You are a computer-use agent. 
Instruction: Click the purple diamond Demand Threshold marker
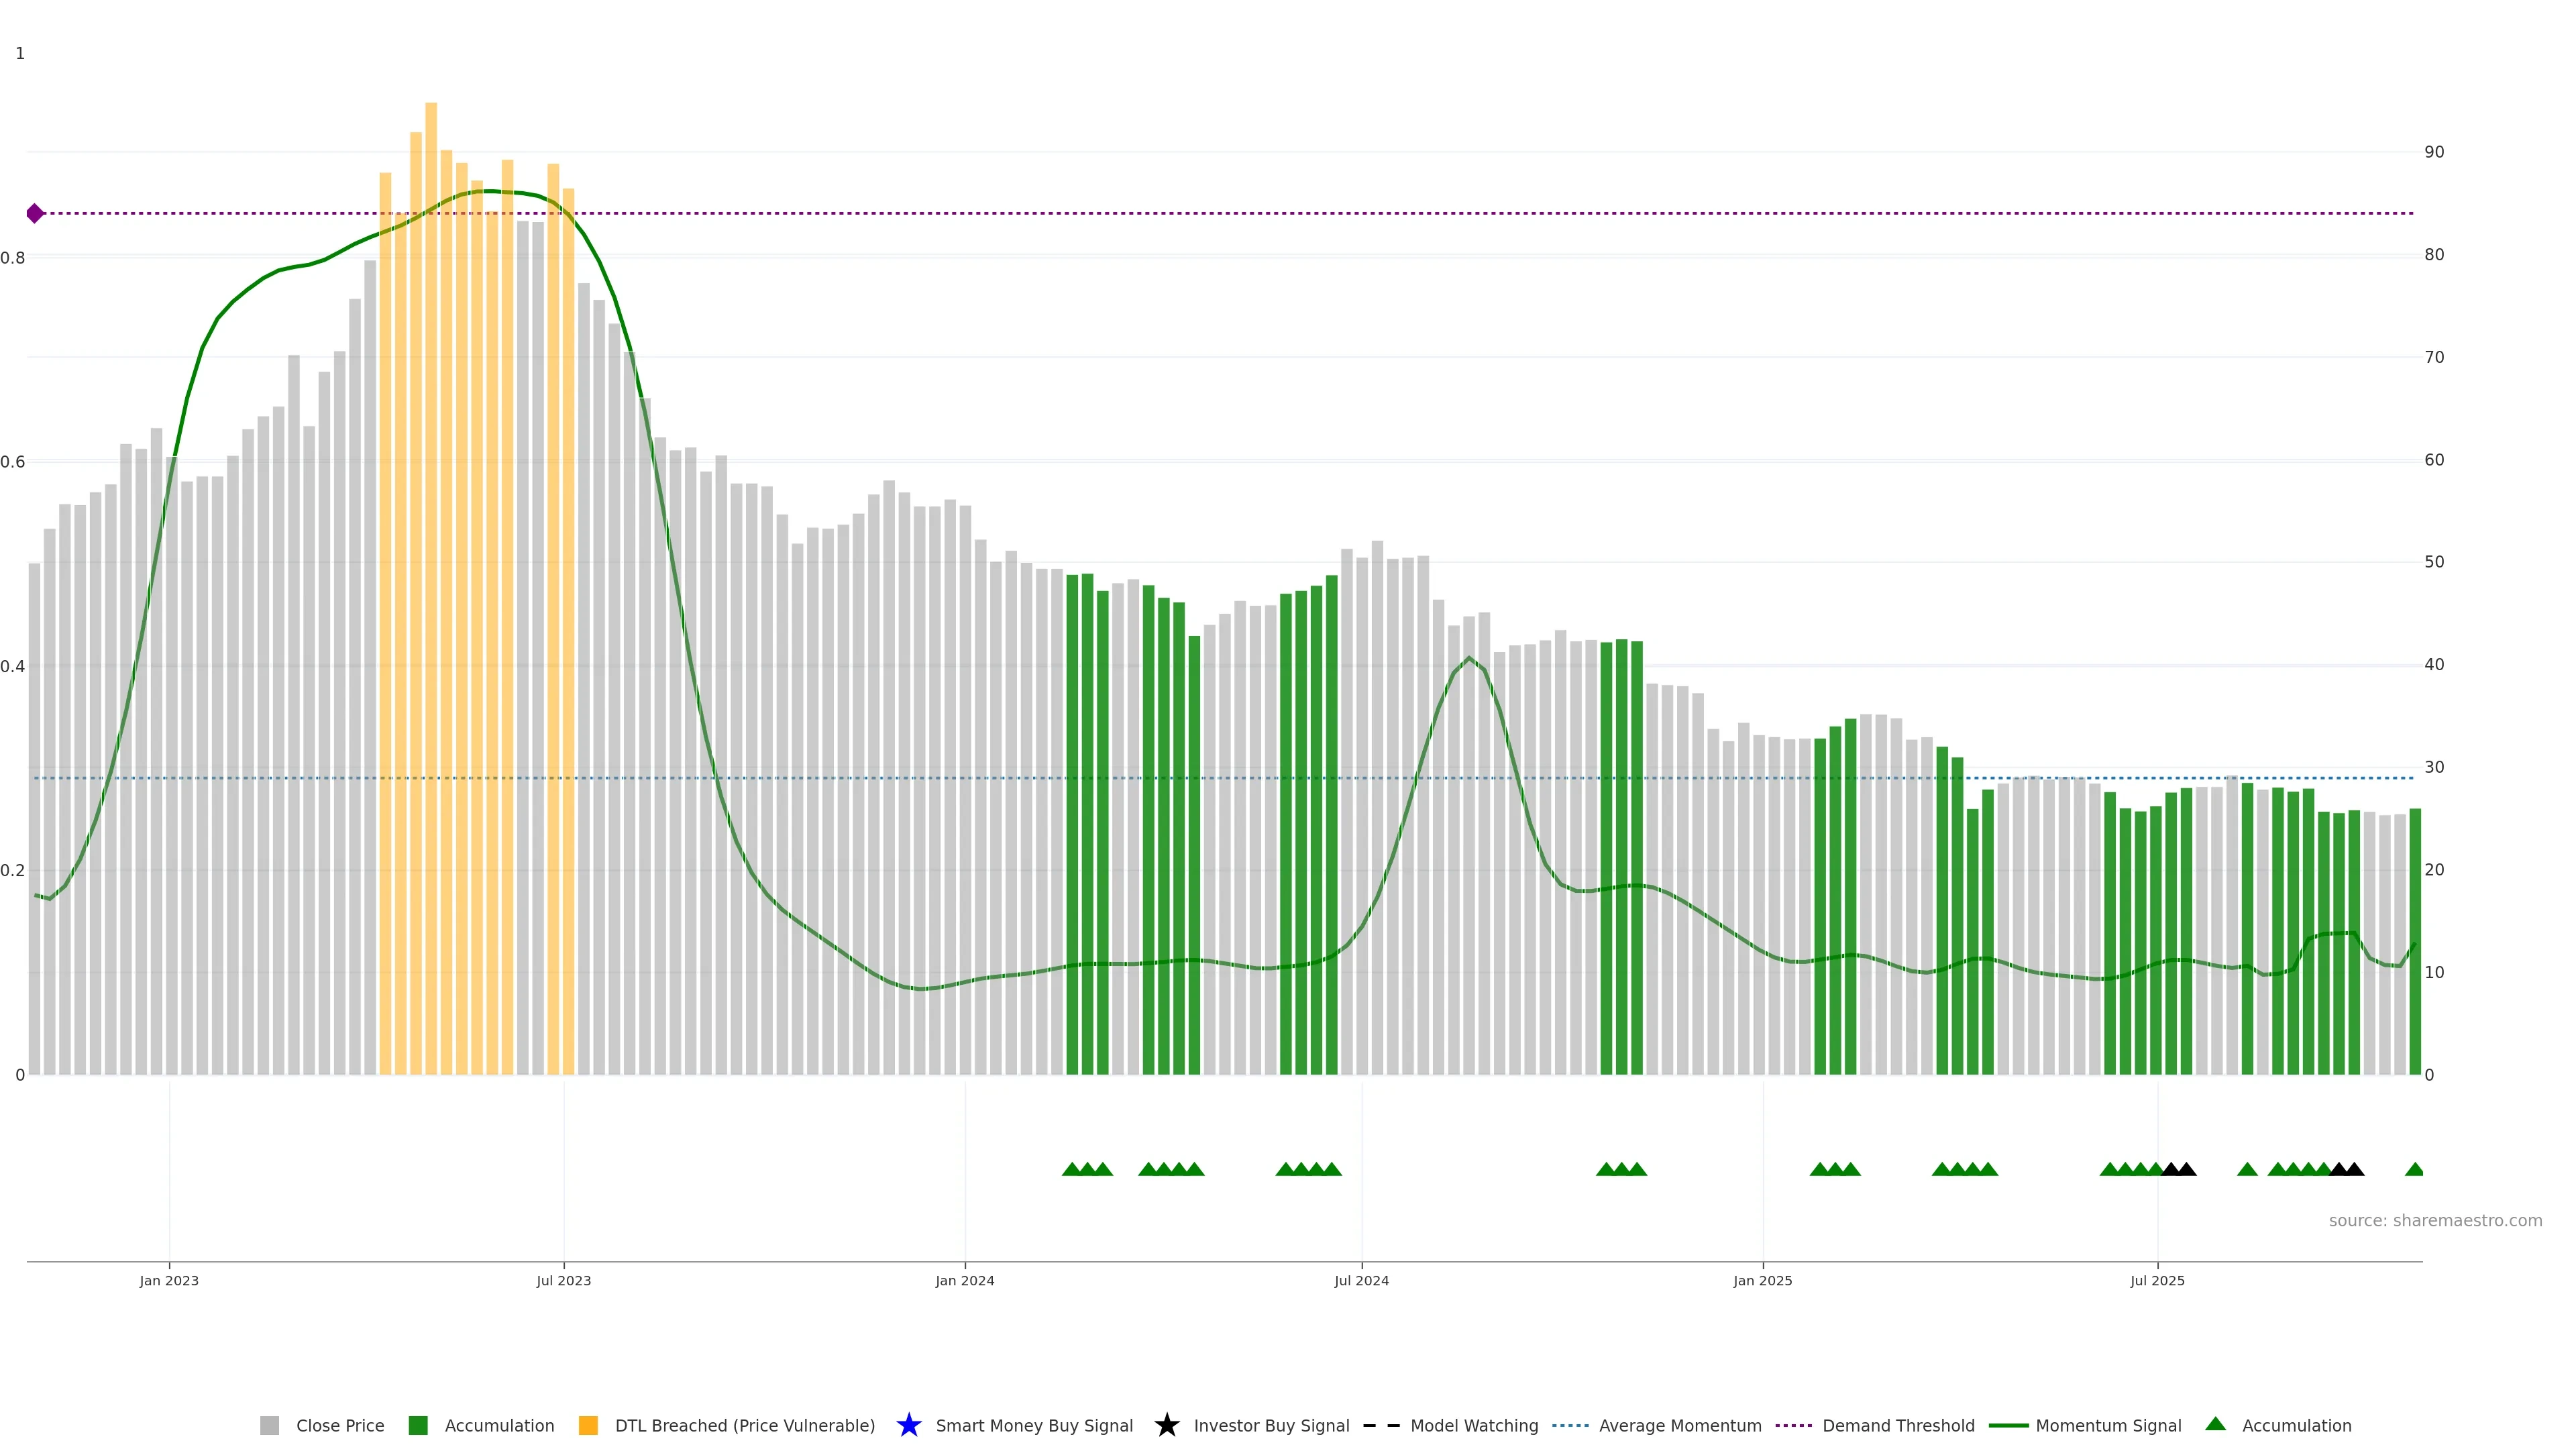tap(35, 213)
